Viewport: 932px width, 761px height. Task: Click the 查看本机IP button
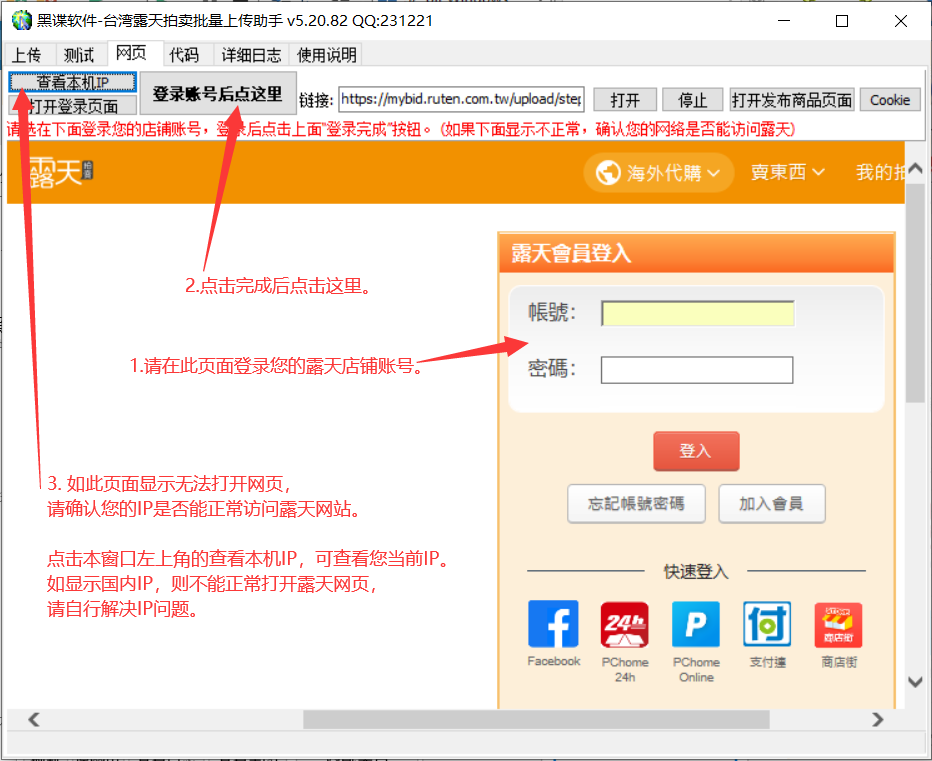tap(73, 82)
